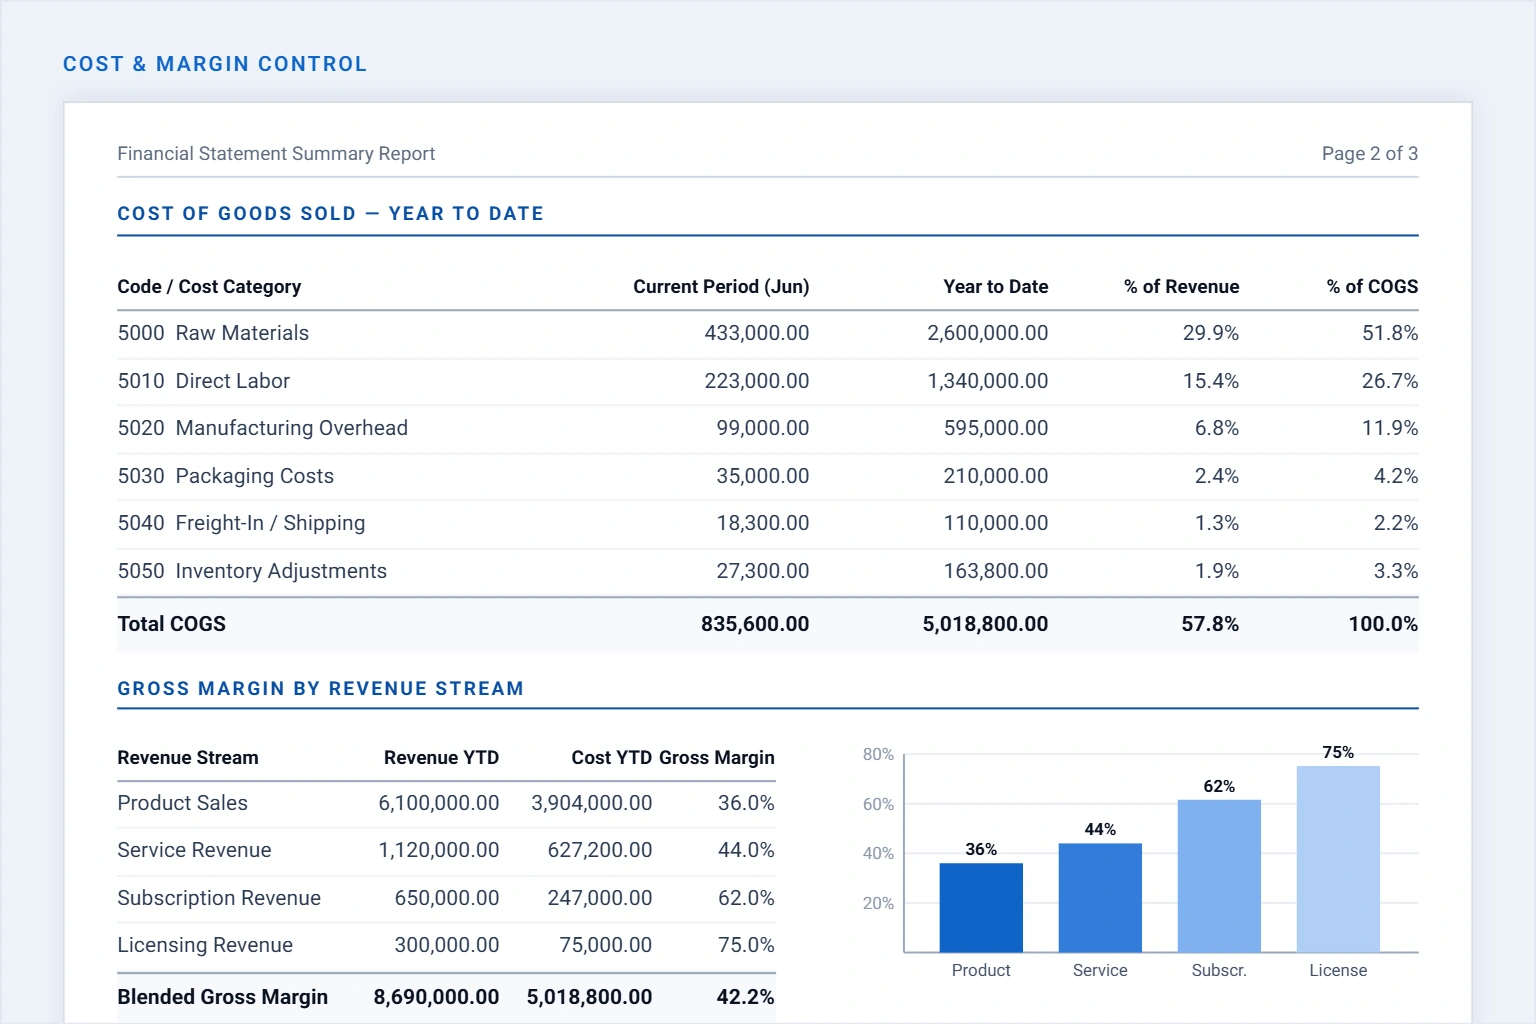Image resolution: width=1536 pixels, height=1024 pixels.
Task: Click Manufacturing Overhead 6.8% of revenue
Action: click(x=1217, y=428)
